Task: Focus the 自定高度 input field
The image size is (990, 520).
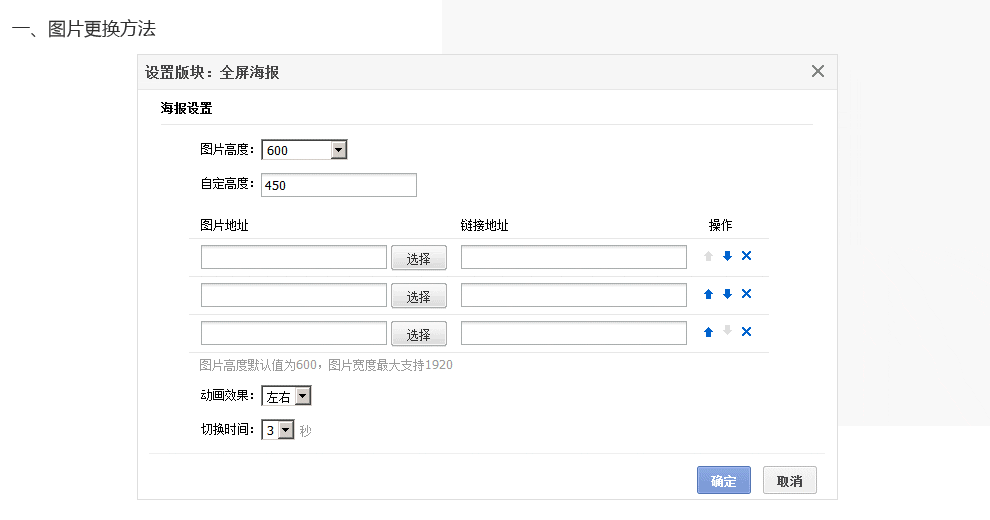Action: (338, 185)
